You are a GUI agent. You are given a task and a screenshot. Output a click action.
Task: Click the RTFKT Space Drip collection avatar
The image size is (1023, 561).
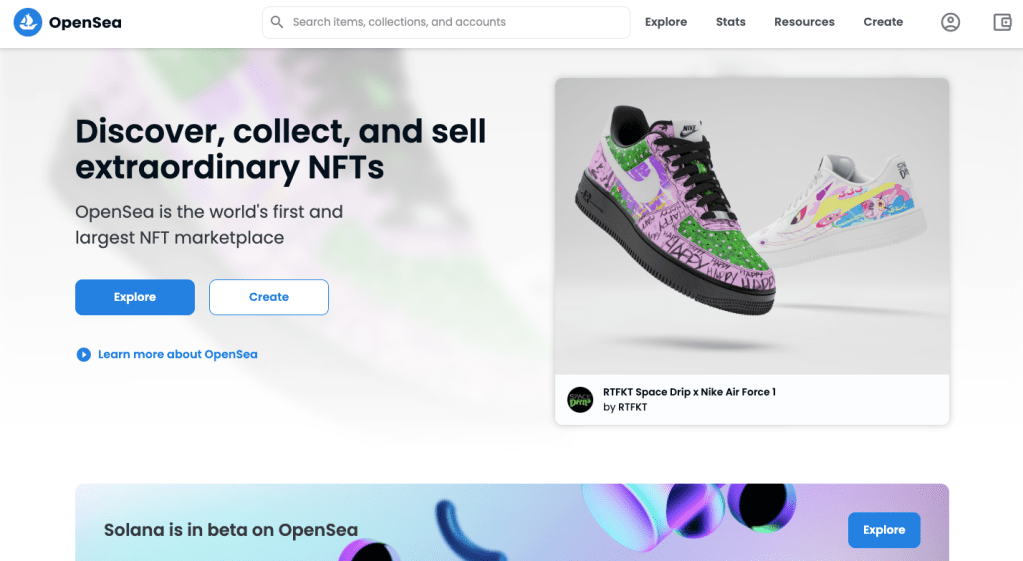(580, 400)
